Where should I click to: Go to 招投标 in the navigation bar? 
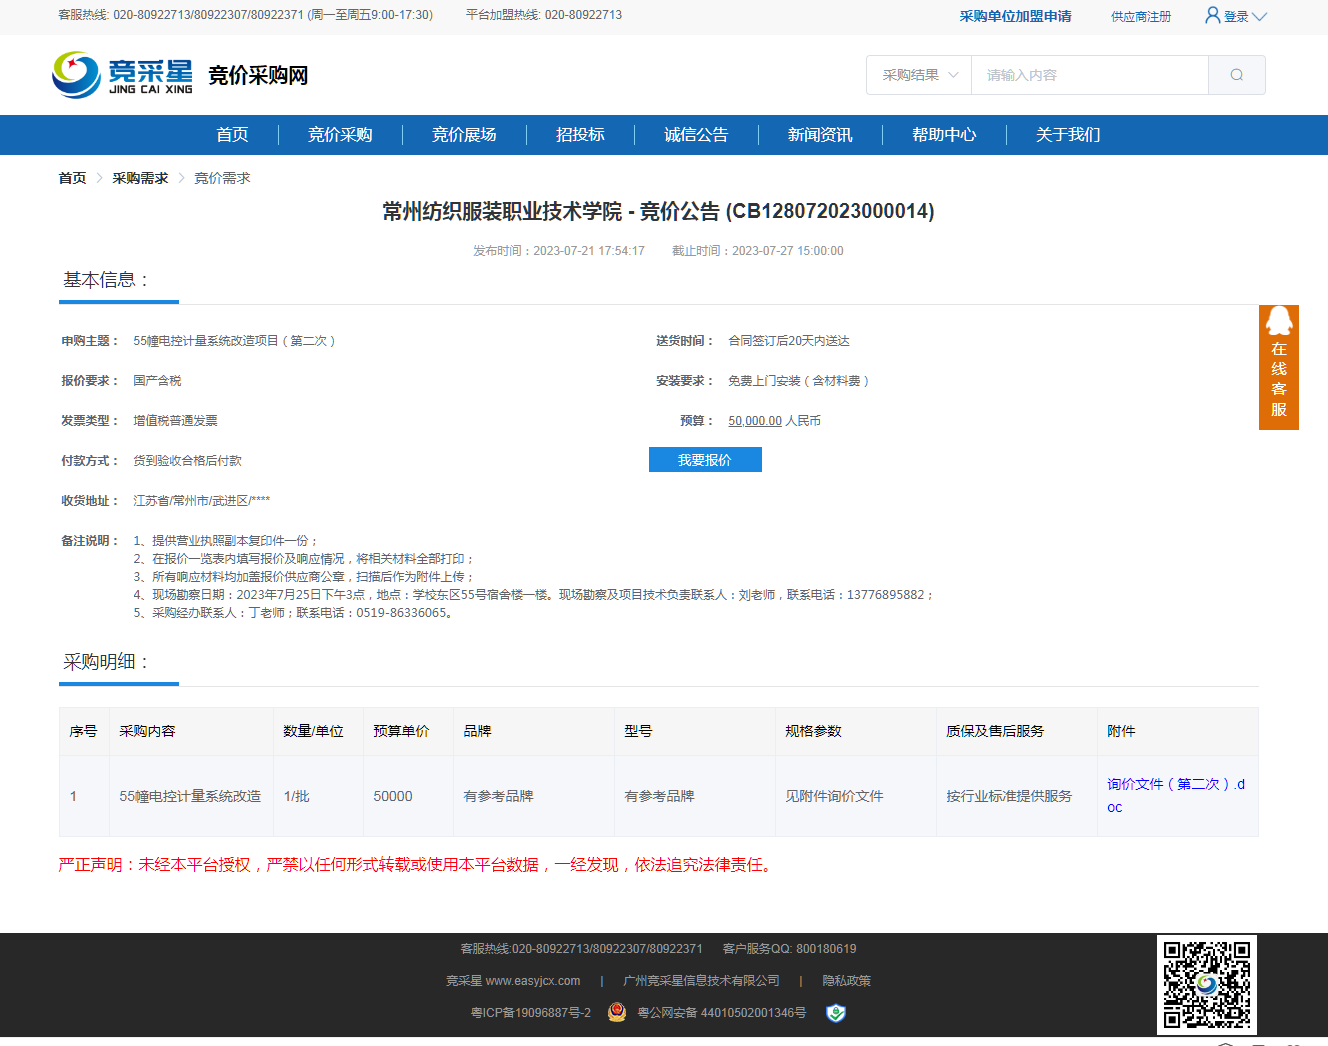[x=580, y=135]
